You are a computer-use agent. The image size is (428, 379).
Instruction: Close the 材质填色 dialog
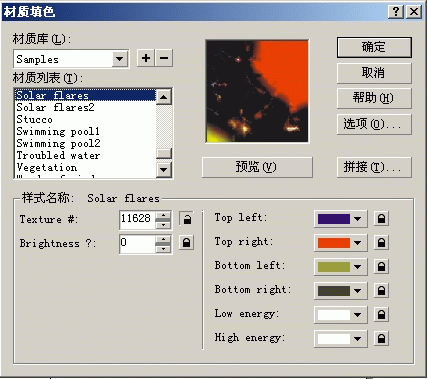tap(414, 12)
